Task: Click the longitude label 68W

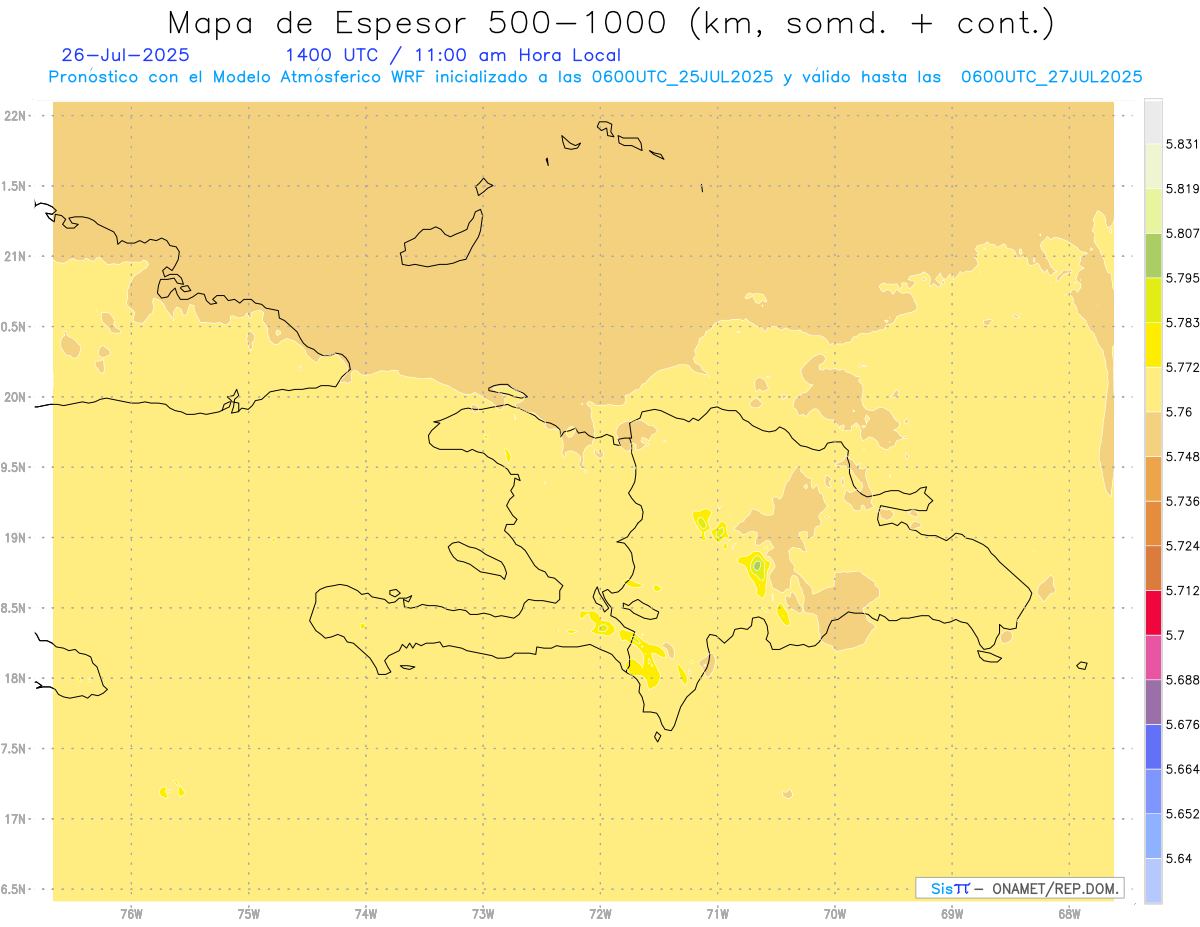Action: (x=1069, y=913)
